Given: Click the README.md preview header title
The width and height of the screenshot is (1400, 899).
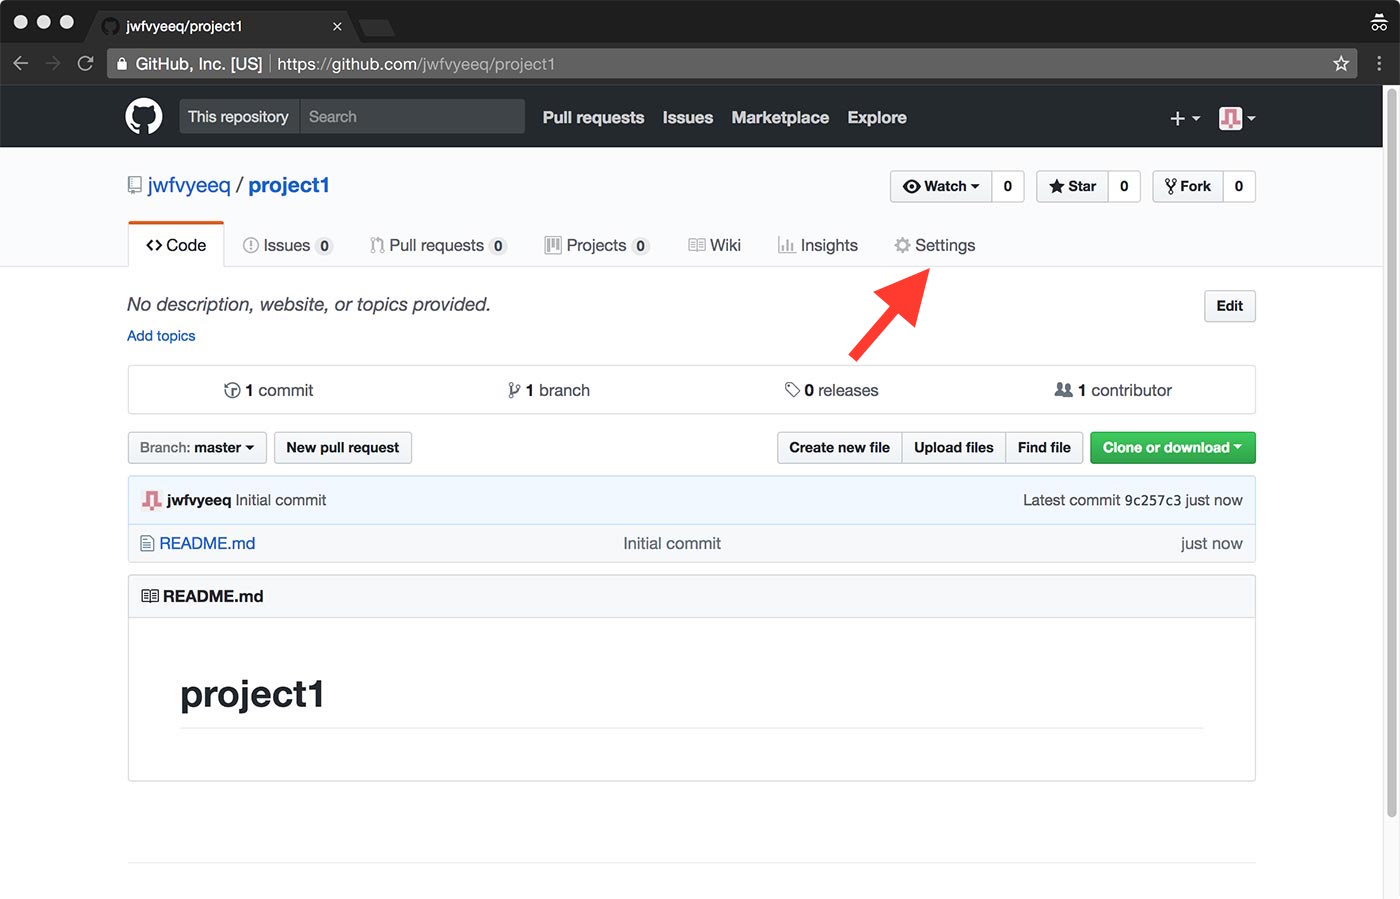Looking at the screenshot, I should coord(213,596).
